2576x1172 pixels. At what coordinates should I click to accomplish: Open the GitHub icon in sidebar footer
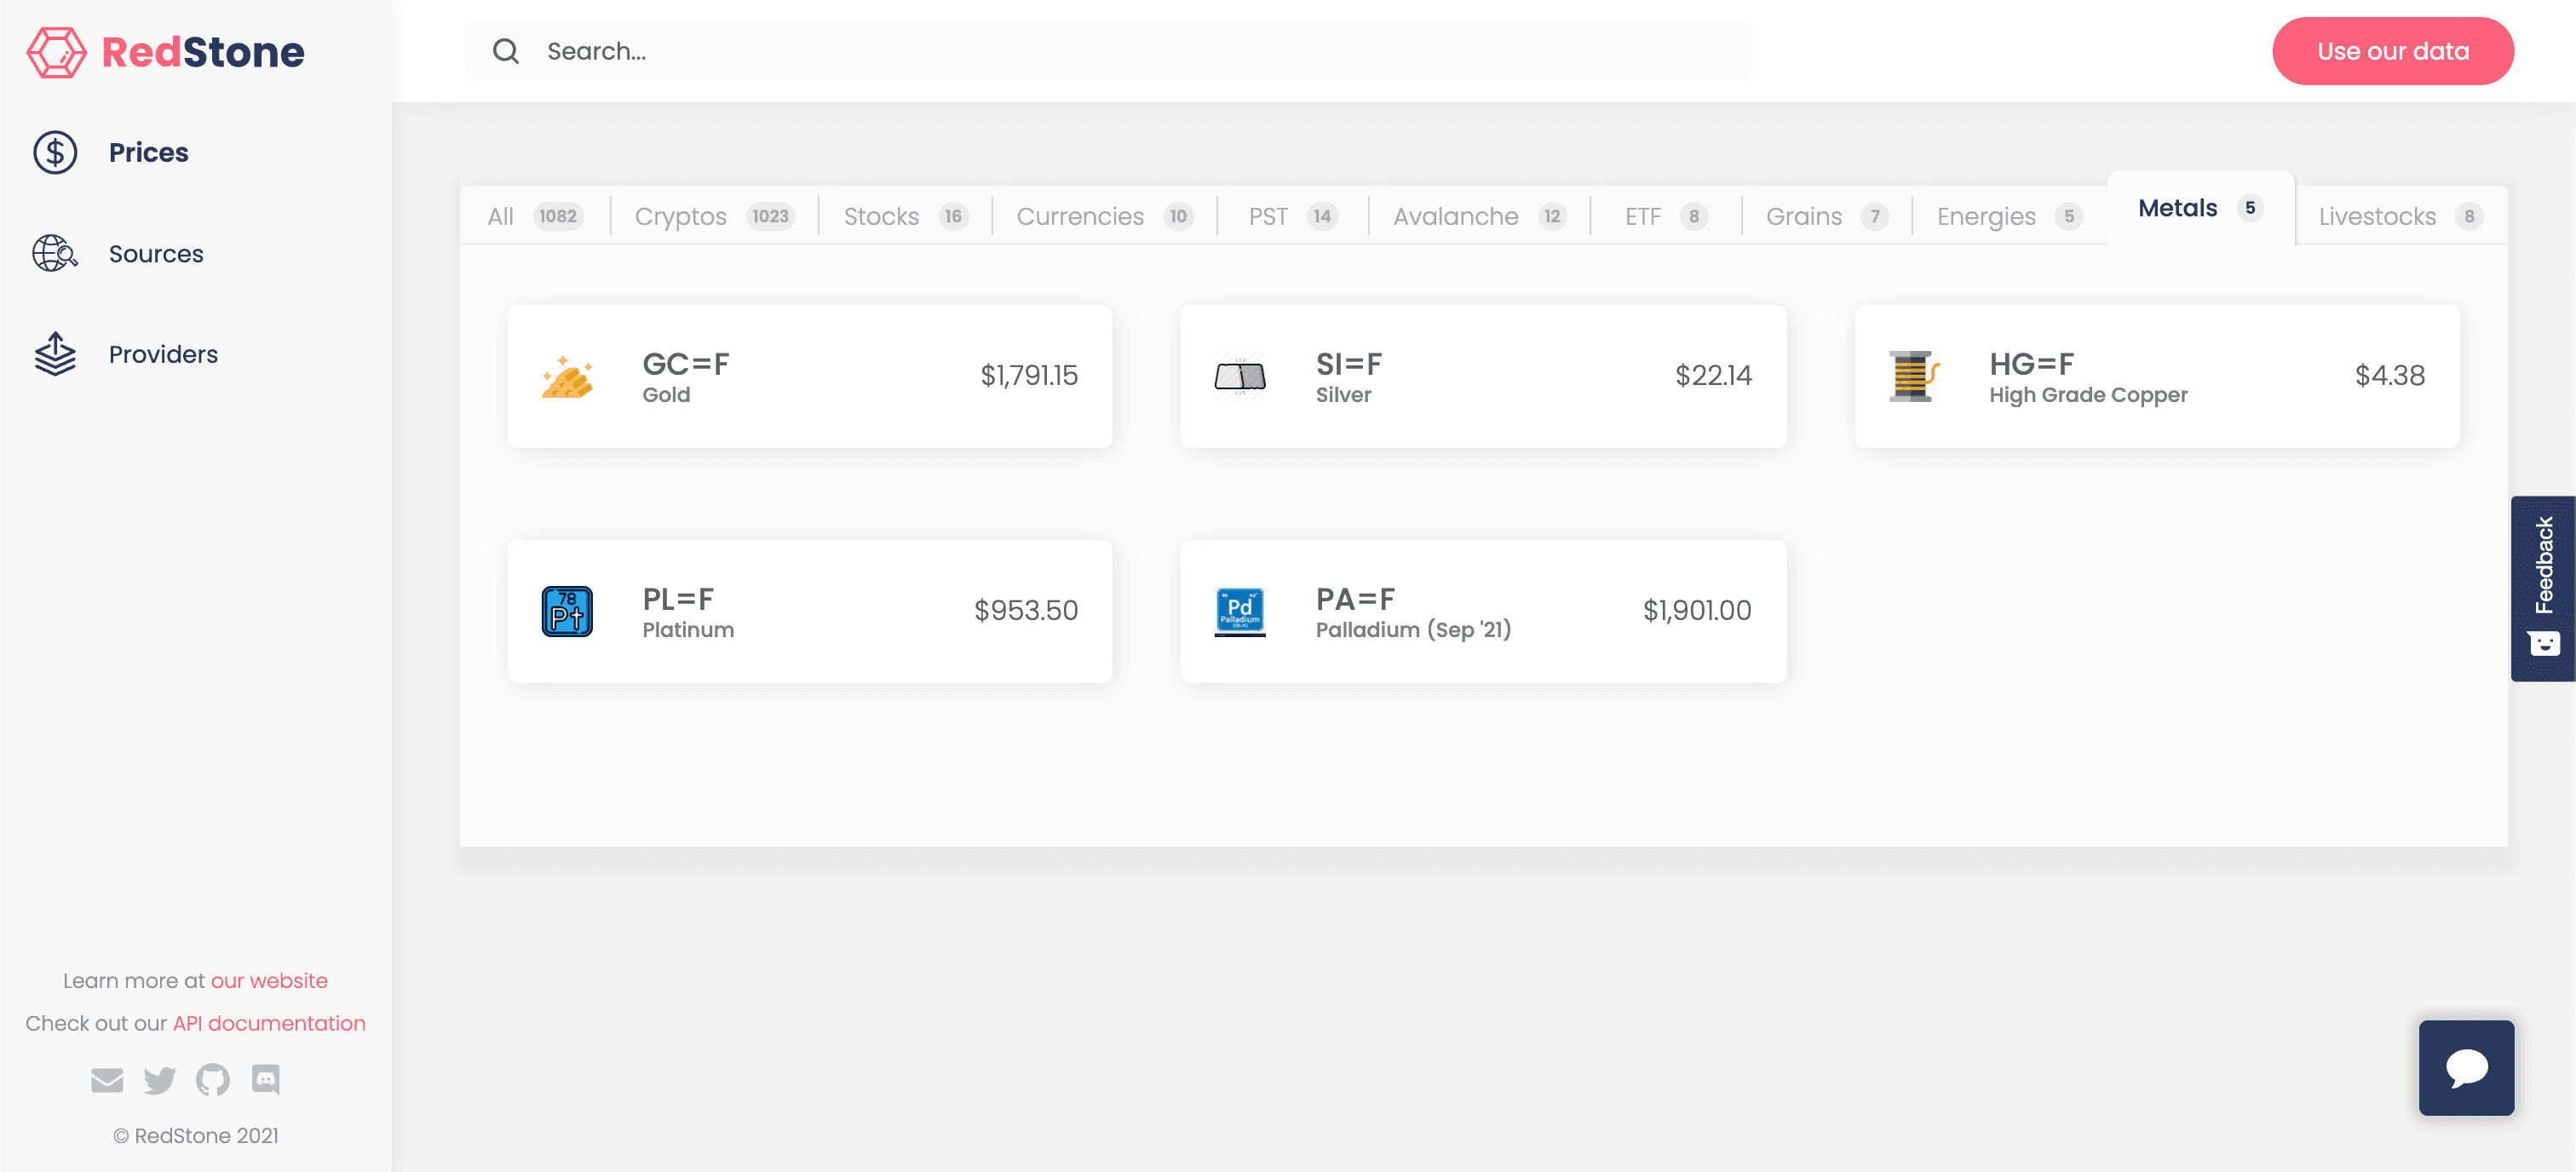213,1080
